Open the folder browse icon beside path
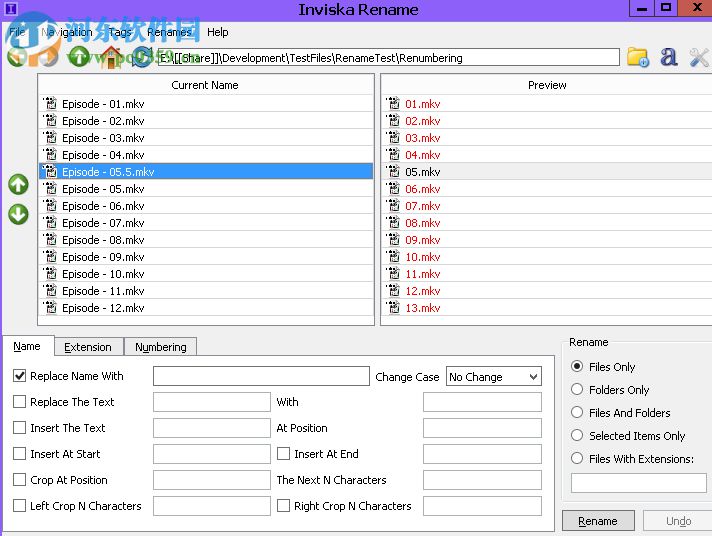Viewport: 712px width, 536px height. point(637,57)
